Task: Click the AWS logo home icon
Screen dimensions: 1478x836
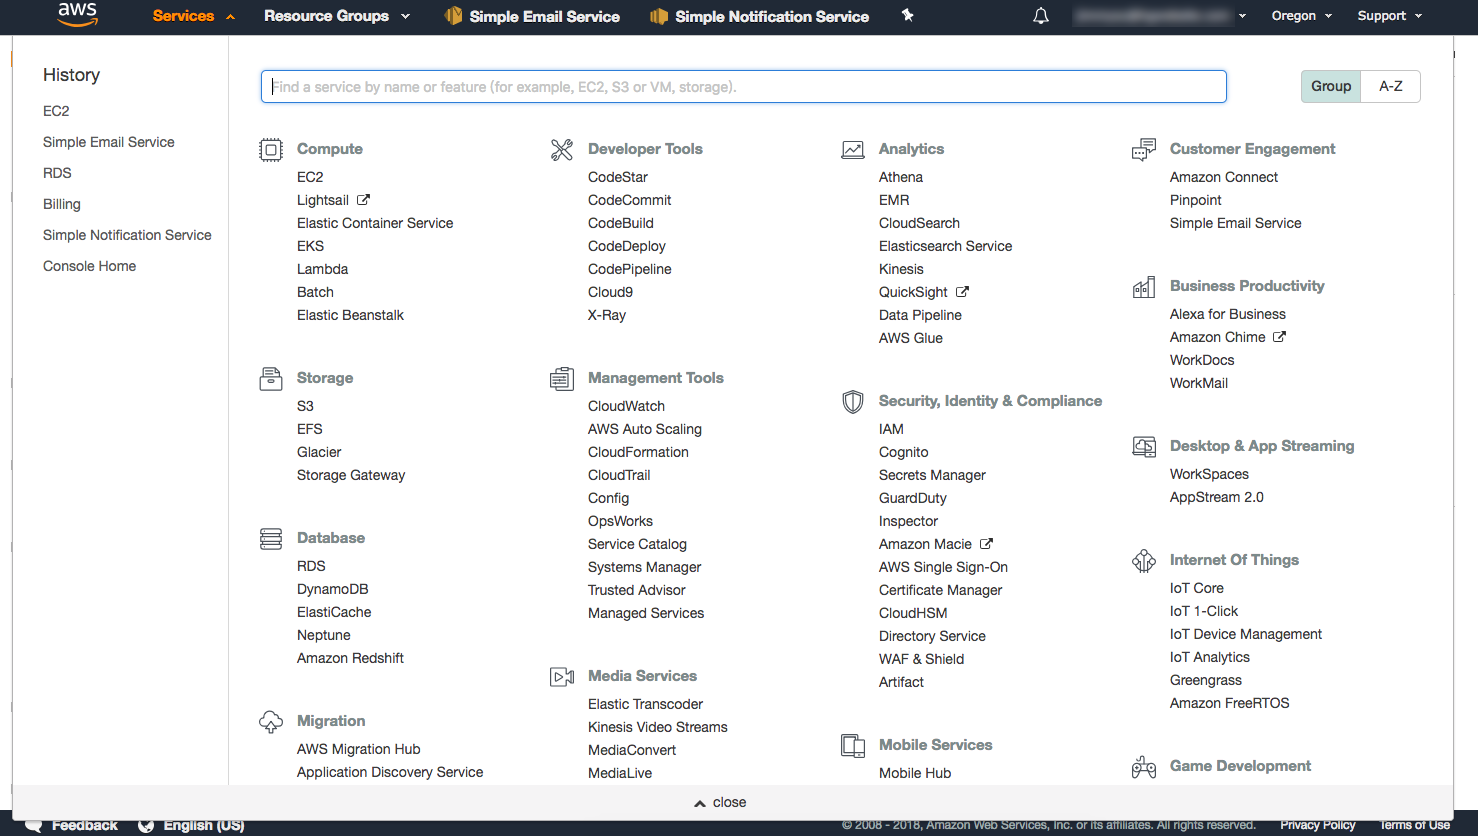Action: pyautogui.click(x=77, y=15)
